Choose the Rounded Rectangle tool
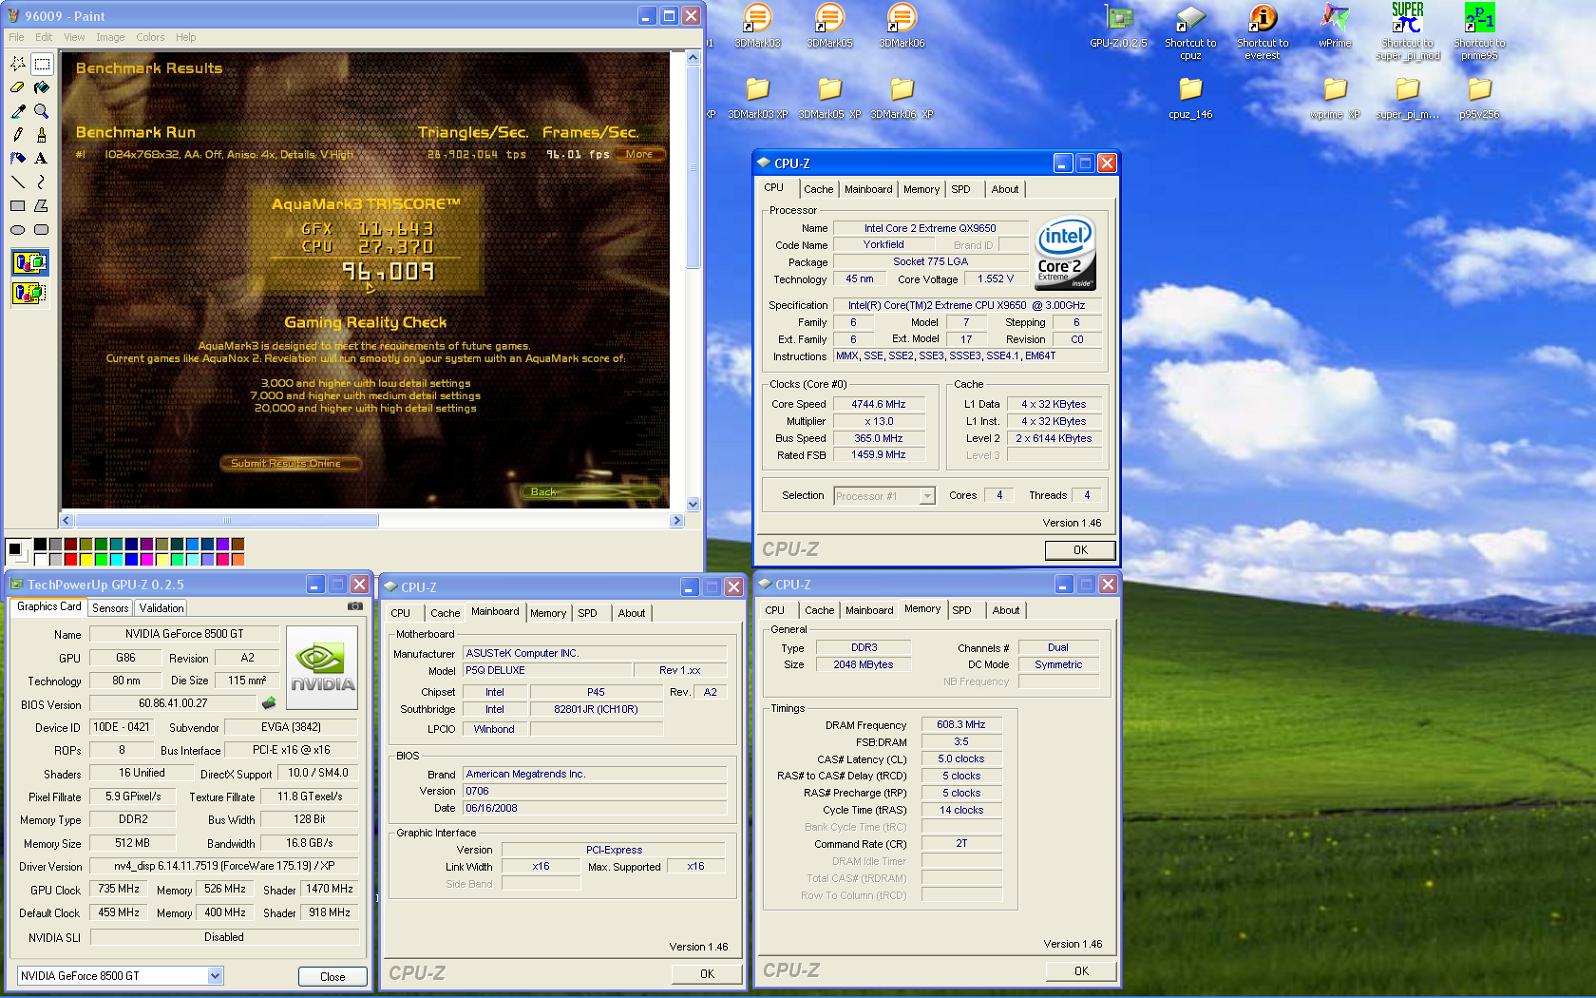 click(42, 229)
